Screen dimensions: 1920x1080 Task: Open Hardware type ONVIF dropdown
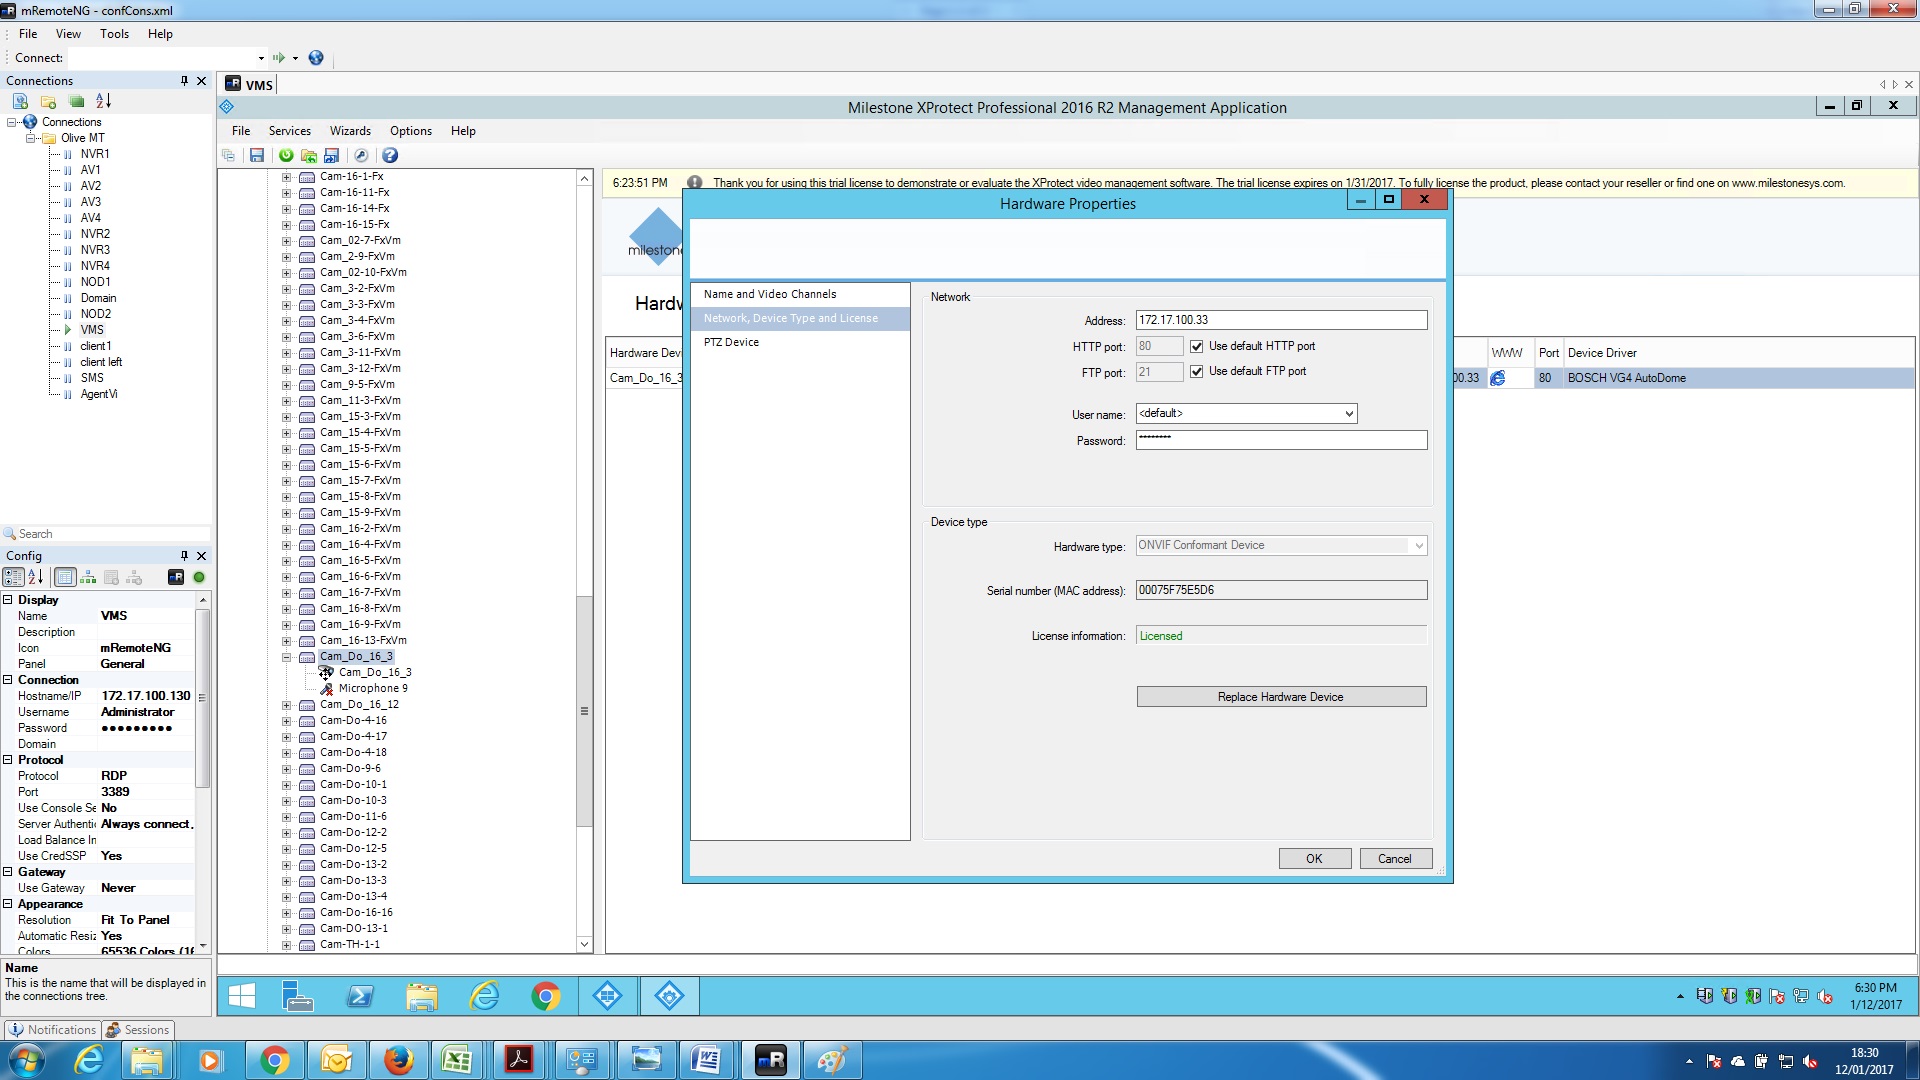1418,546
